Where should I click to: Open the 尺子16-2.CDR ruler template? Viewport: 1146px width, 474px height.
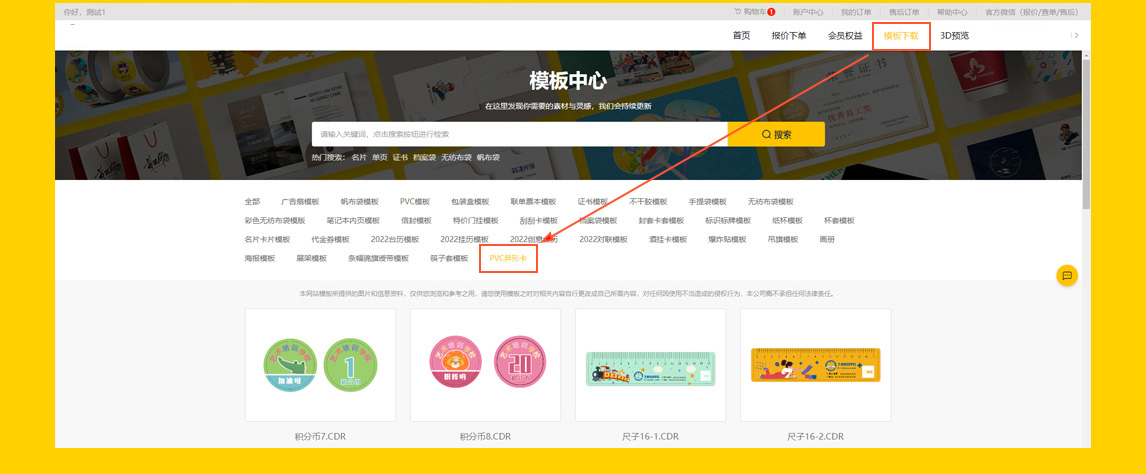click(815, 365)
